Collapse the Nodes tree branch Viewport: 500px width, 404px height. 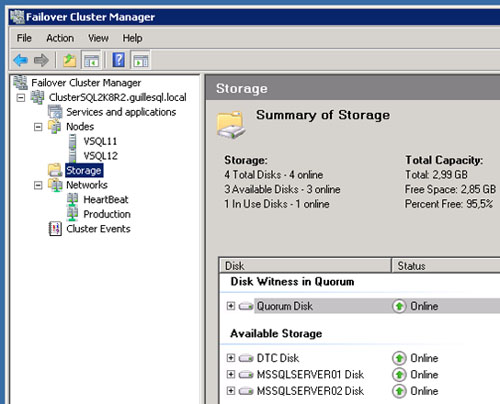pyautogui.click(x=38, y=127)
